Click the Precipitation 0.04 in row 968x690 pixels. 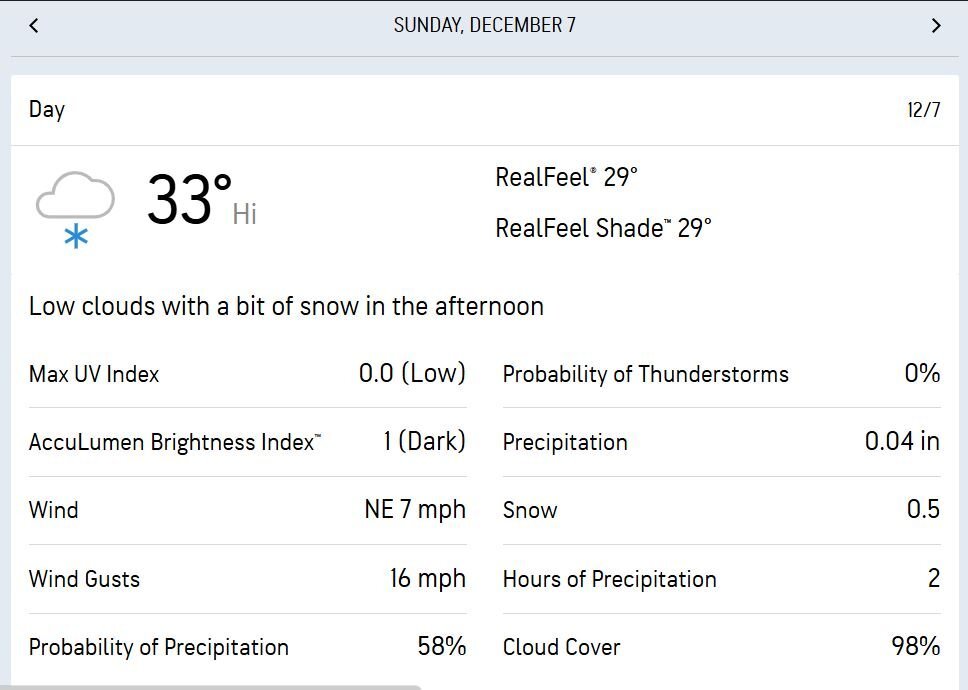click(721, 442)
